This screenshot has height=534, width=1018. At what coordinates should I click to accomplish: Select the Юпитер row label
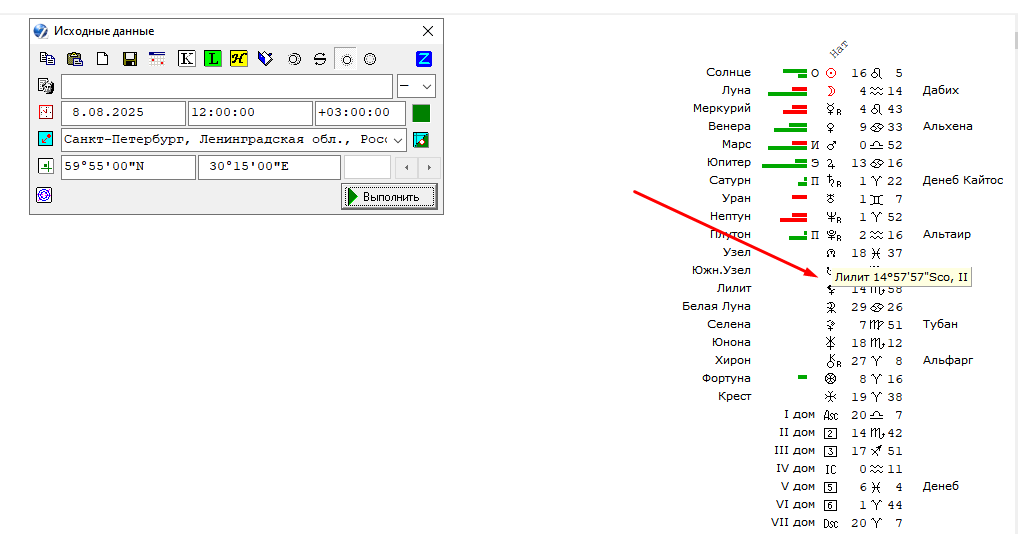[x=729, y=162]
